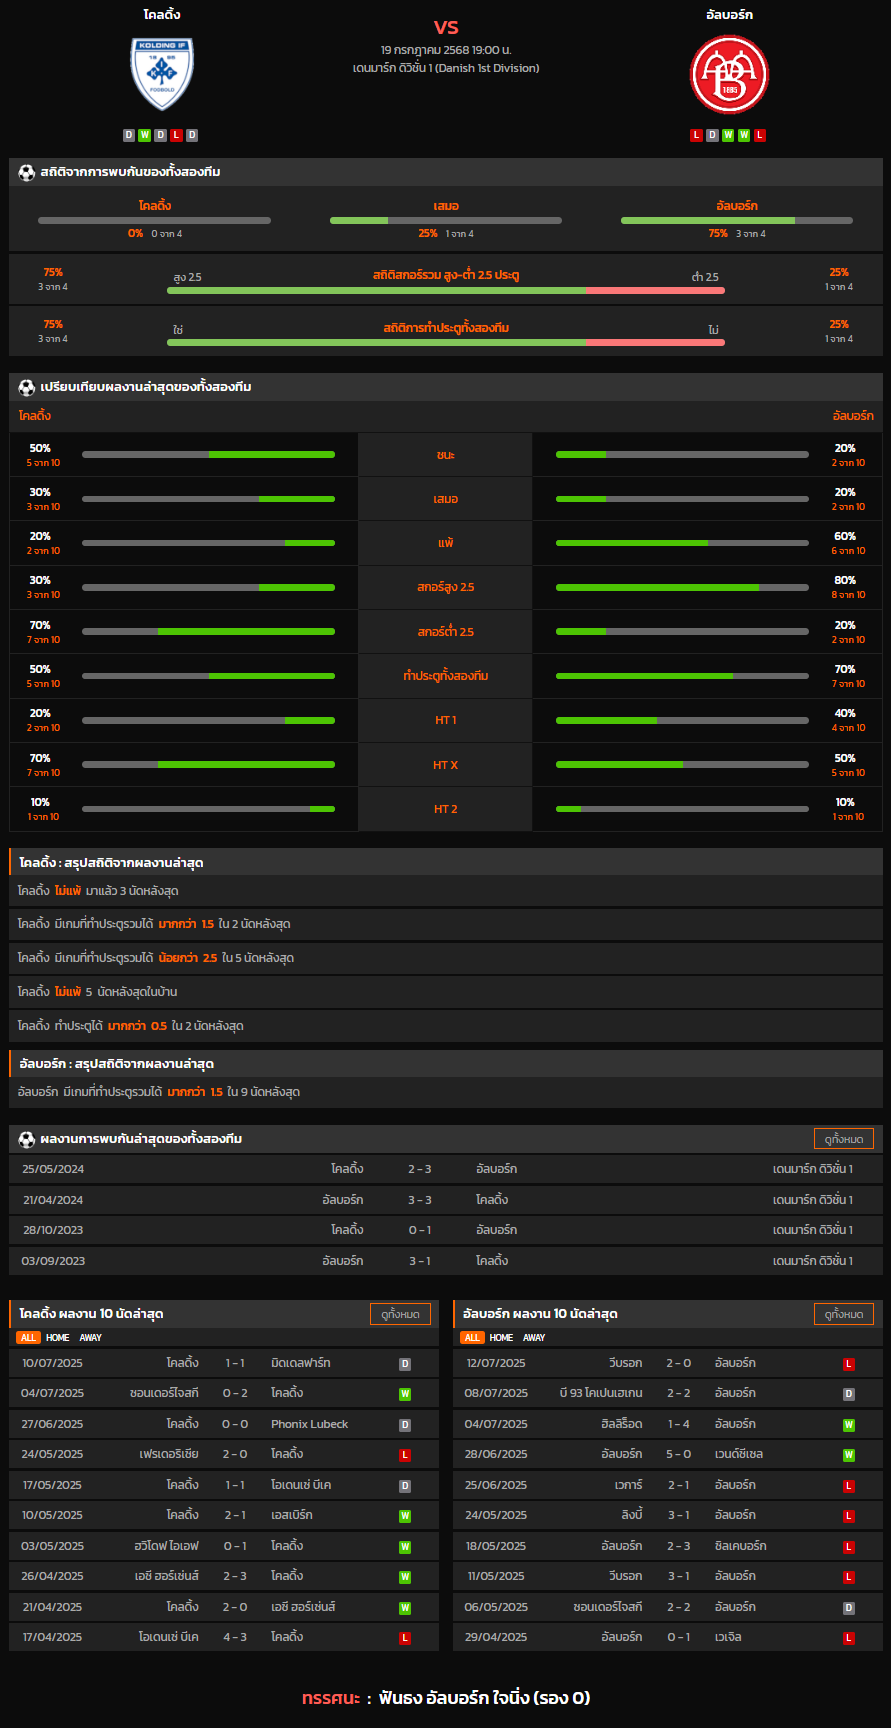This screenshot has height=1728, width=891.
Task: Select AWAY tab in Kolding last 10 panel
Action: click(x=90, y=1337)
